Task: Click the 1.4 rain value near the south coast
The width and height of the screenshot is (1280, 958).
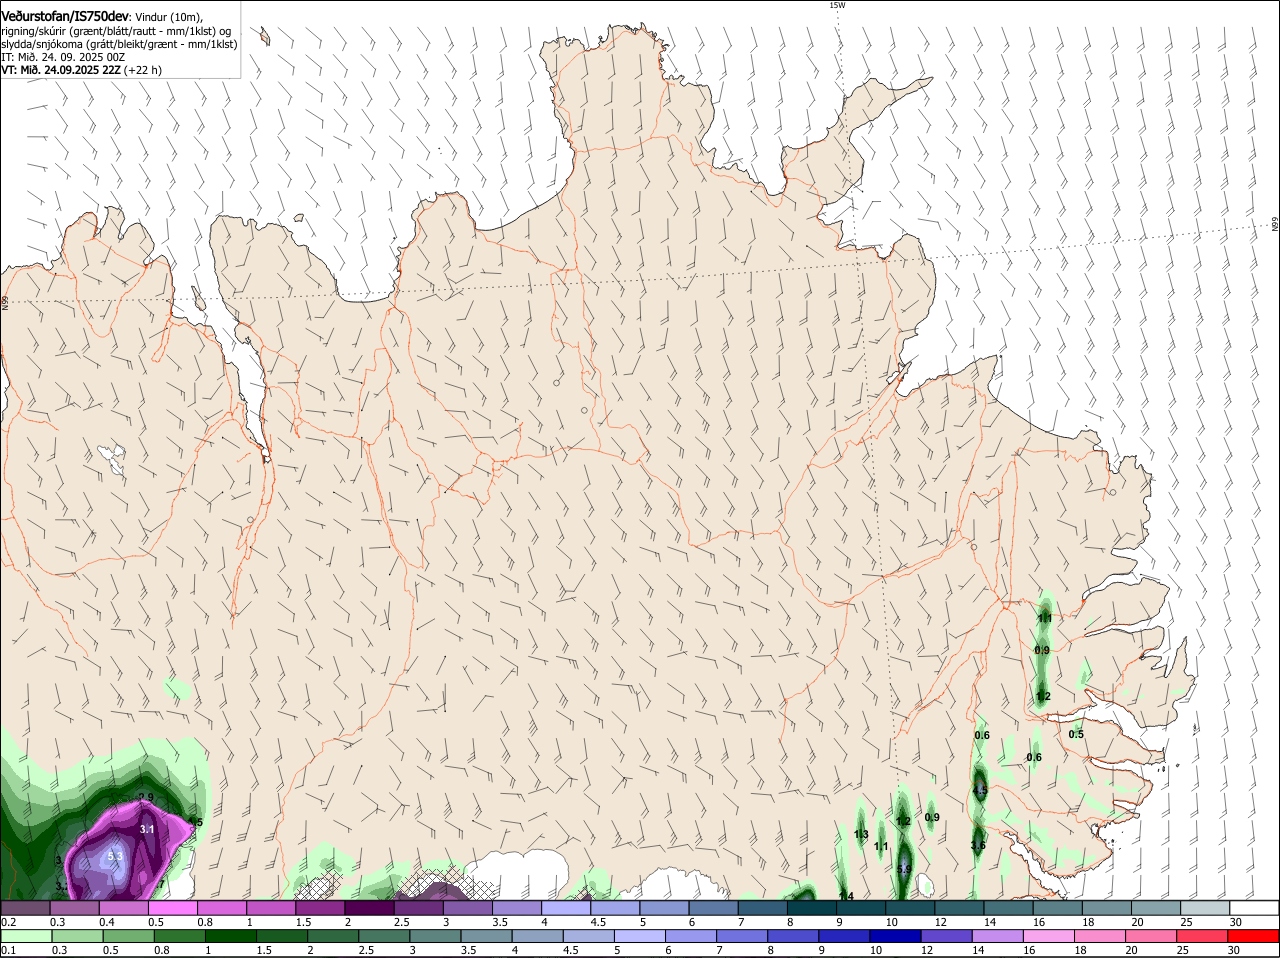Action: coord(846,895)
